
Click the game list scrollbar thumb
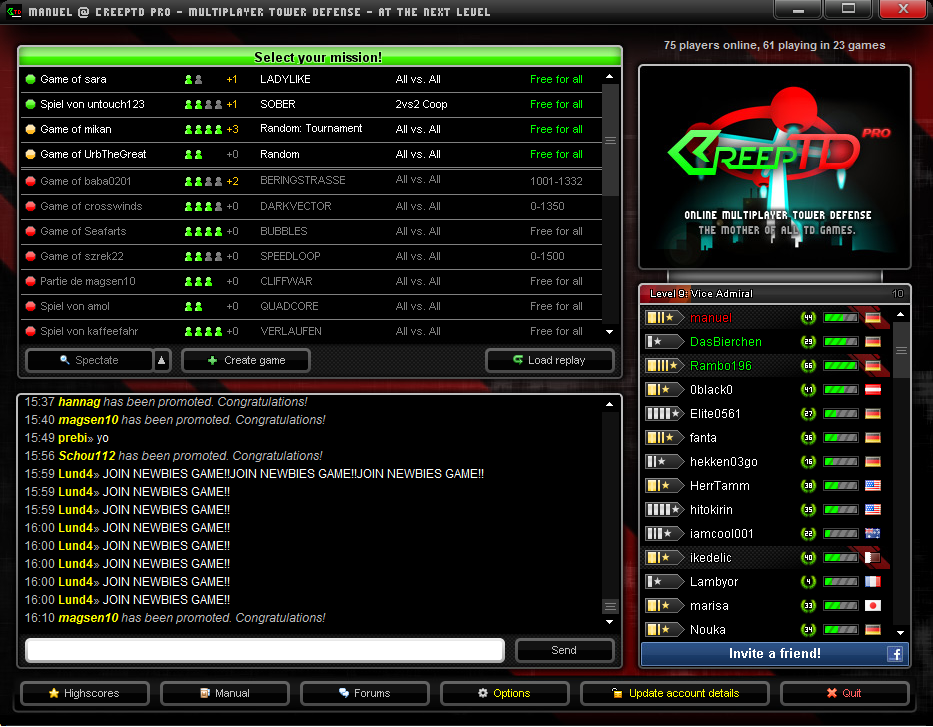pyautogui.click(x=610, y=140)
